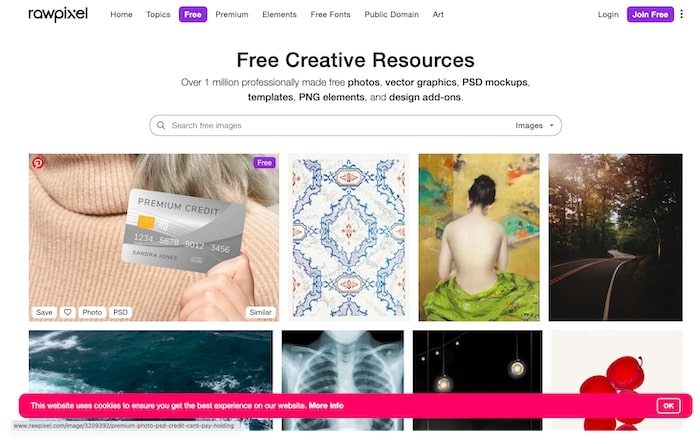Click the Join Free button
The height and width of the screenshot is (444, 700).
click(x=650, y=14)
